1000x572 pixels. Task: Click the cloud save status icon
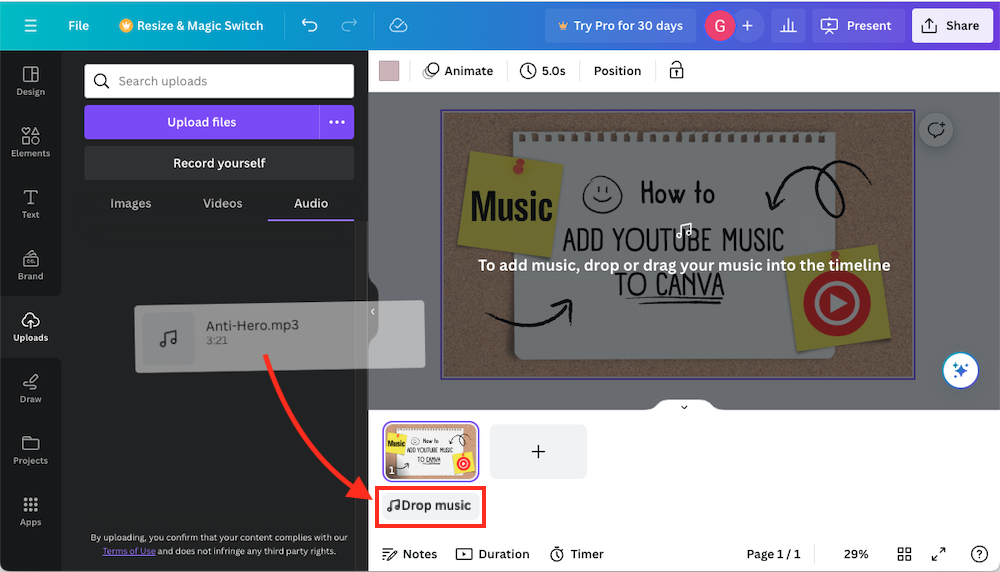(398, 25)
